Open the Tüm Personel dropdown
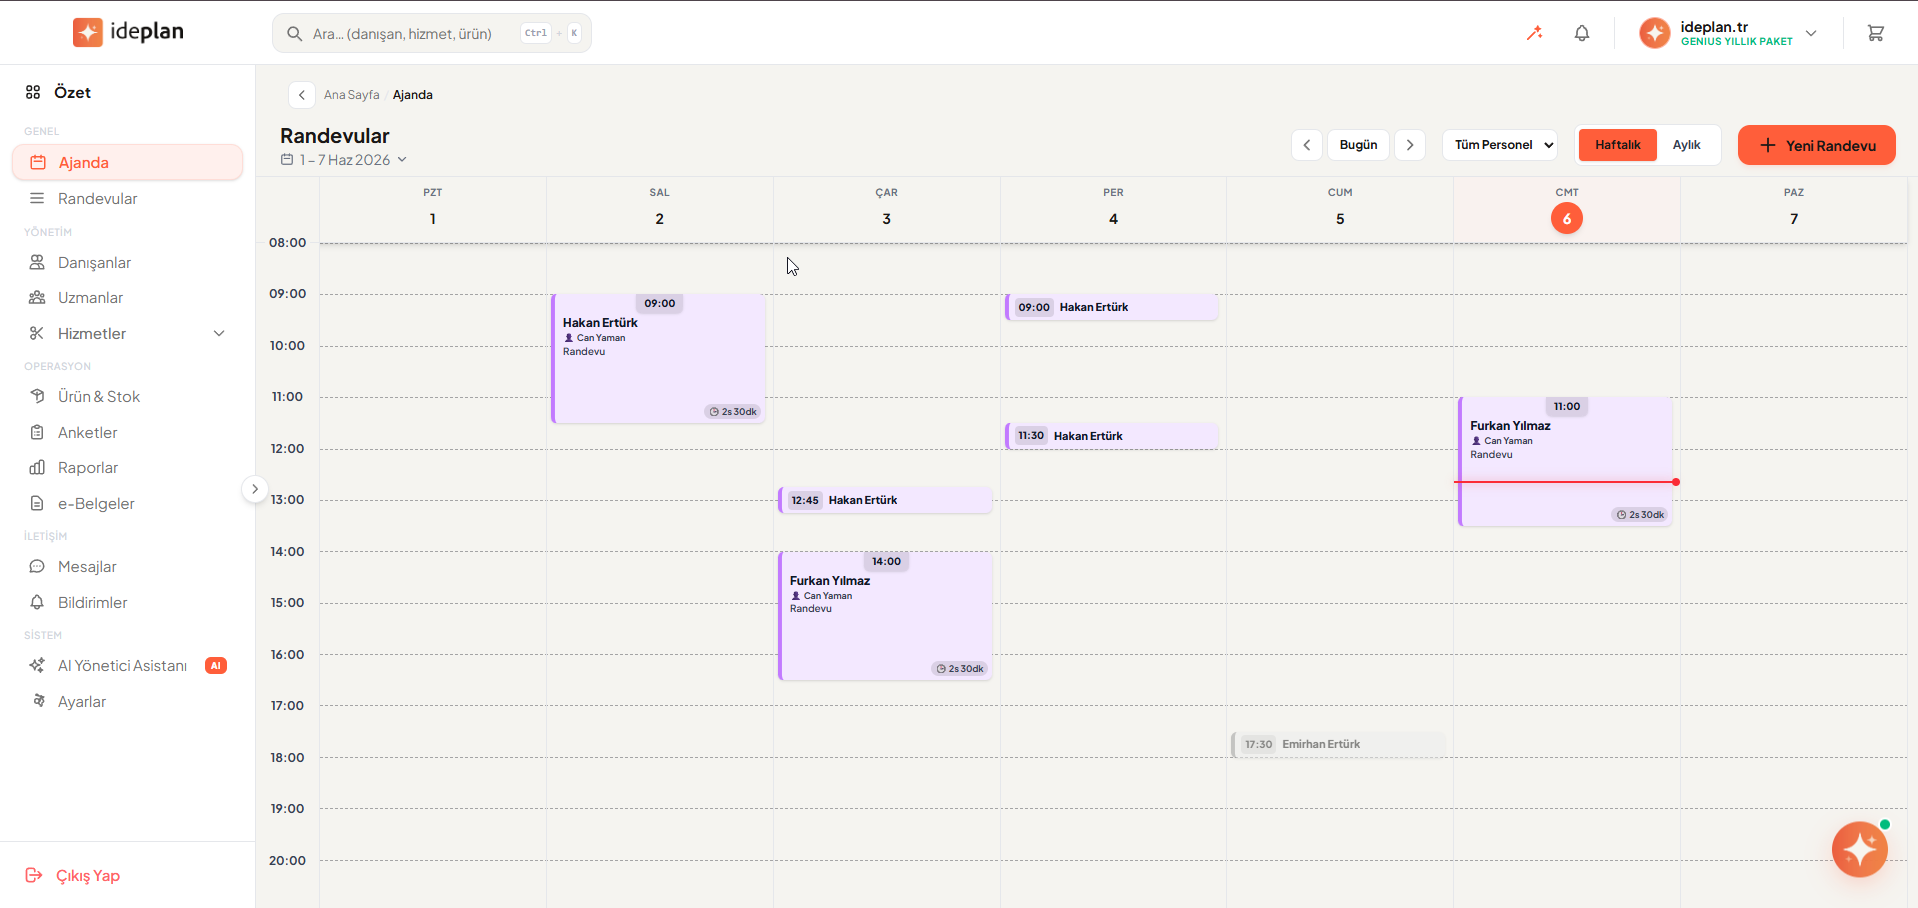 tap(1500, 145)
